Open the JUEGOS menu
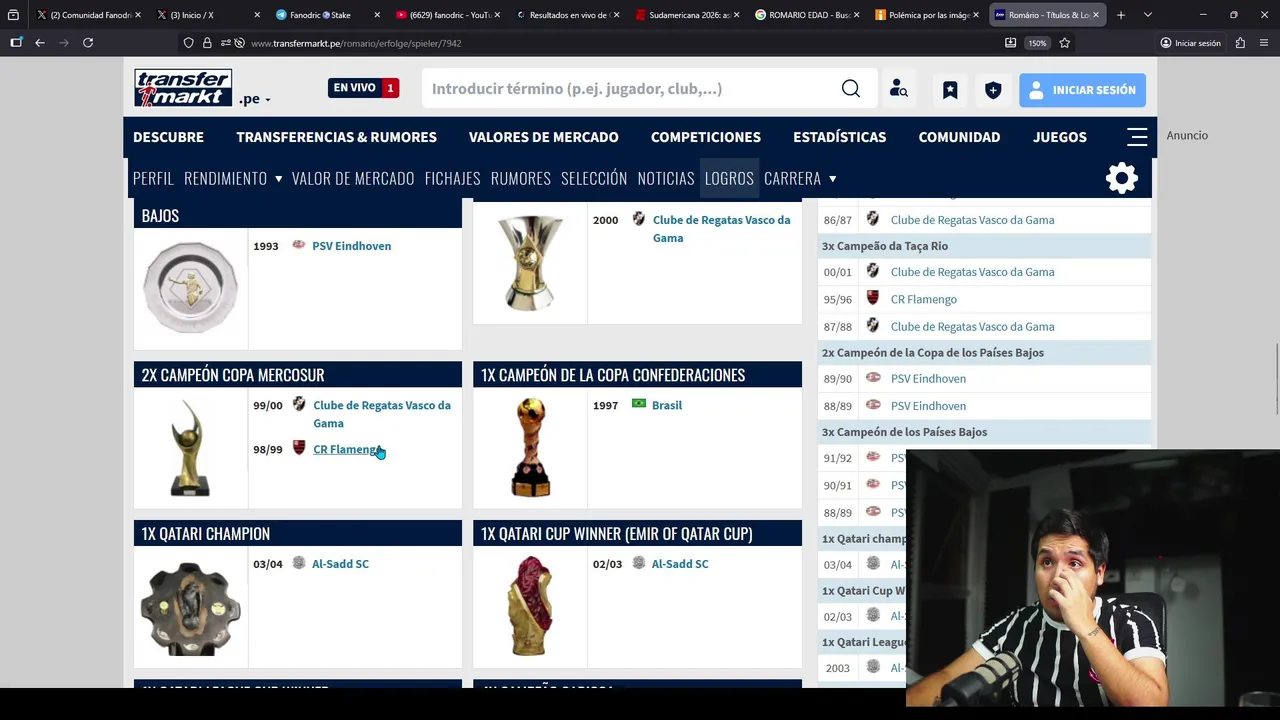The width and height of the screenshot is (1280, 720). pyautogui.click(x=1060, y=137)
